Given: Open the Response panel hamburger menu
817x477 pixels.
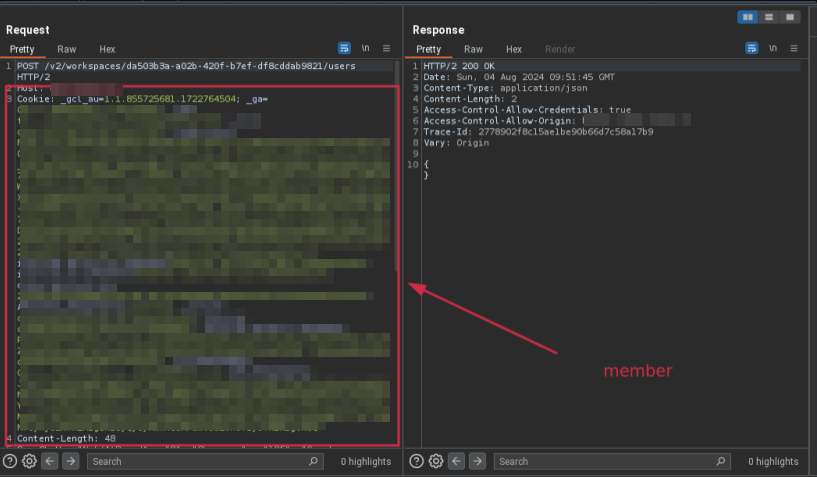Looking at the screenshot, I should coord(794,48).
